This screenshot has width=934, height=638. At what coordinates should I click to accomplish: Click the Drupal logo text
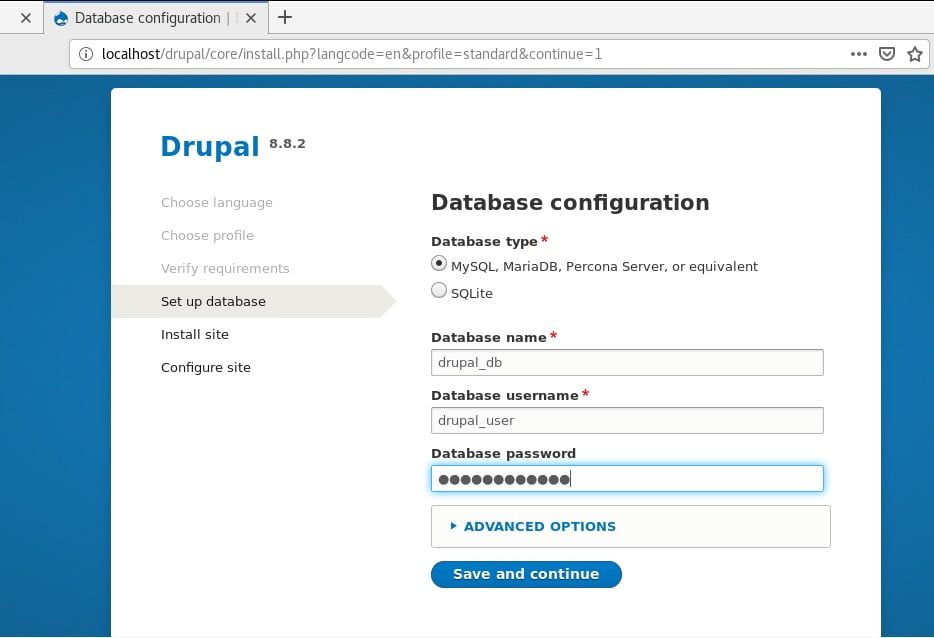click(x=210, y=147)
